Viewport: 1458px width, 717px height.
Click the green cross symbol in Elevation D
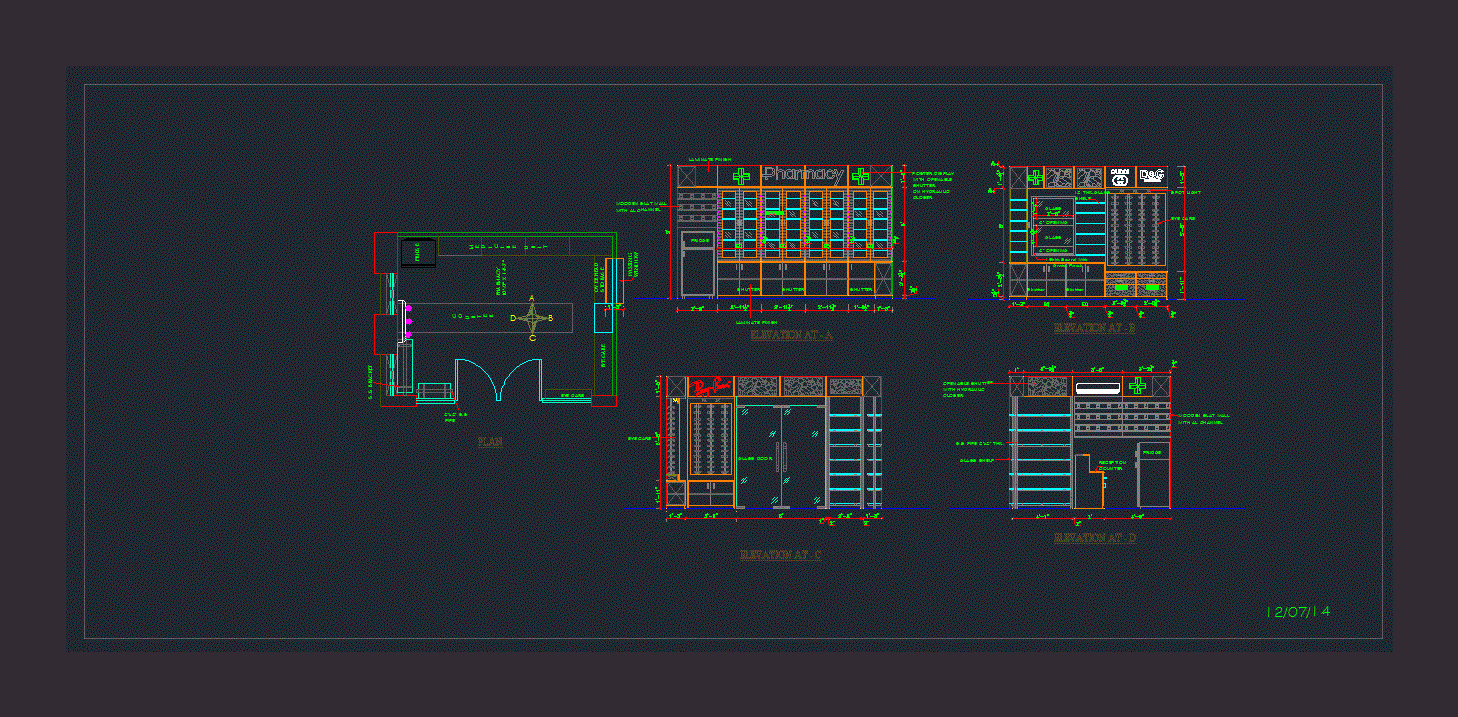[x=1137, y=386]
